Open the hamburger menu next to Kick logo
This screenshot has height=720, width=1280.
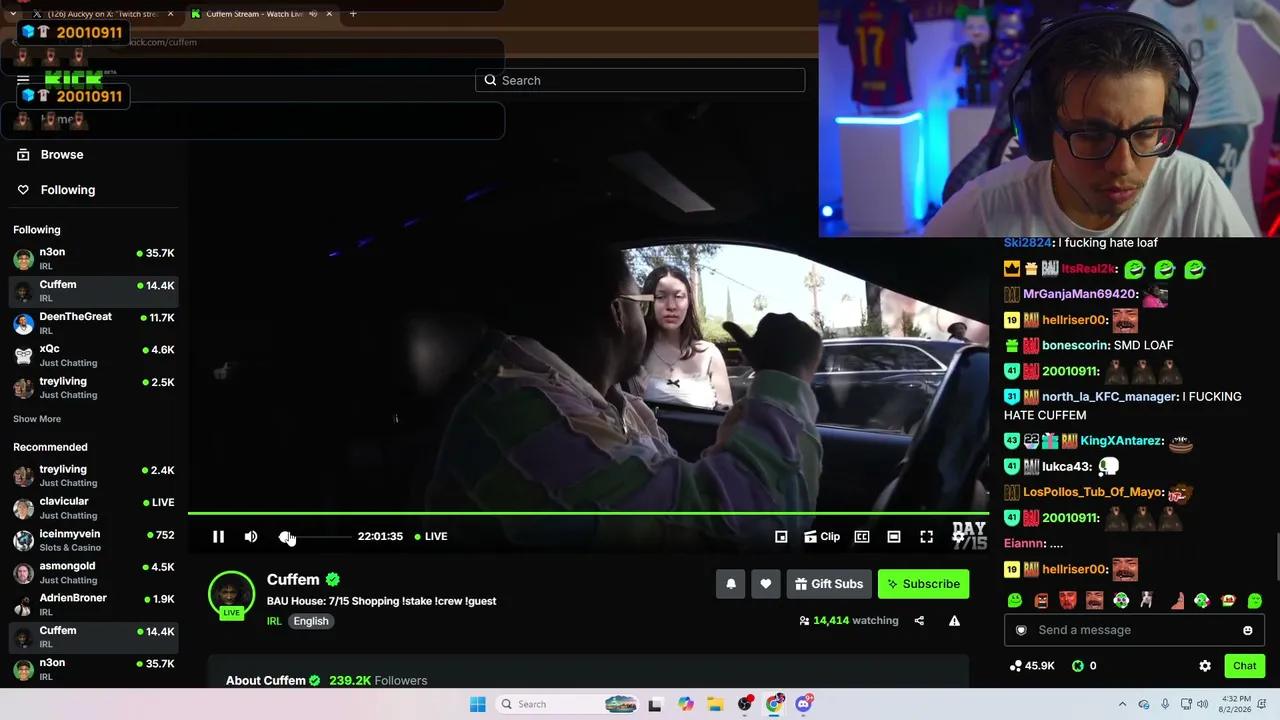click(x=23, y=80)
